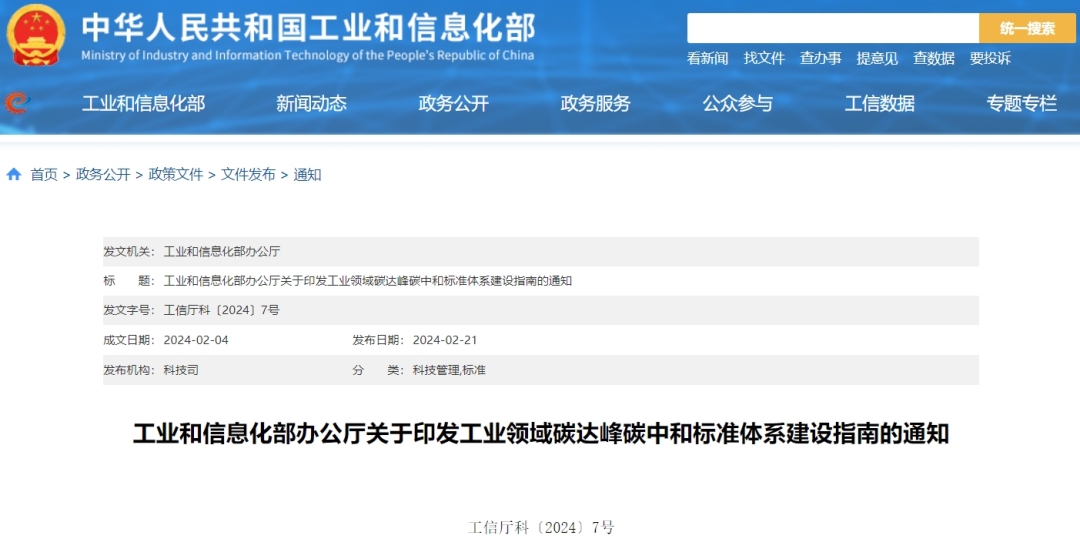Screen dimensions: 1080x542
Task: Click the national emblem logo
Action: pyautogui.click(x=36, y=35)
